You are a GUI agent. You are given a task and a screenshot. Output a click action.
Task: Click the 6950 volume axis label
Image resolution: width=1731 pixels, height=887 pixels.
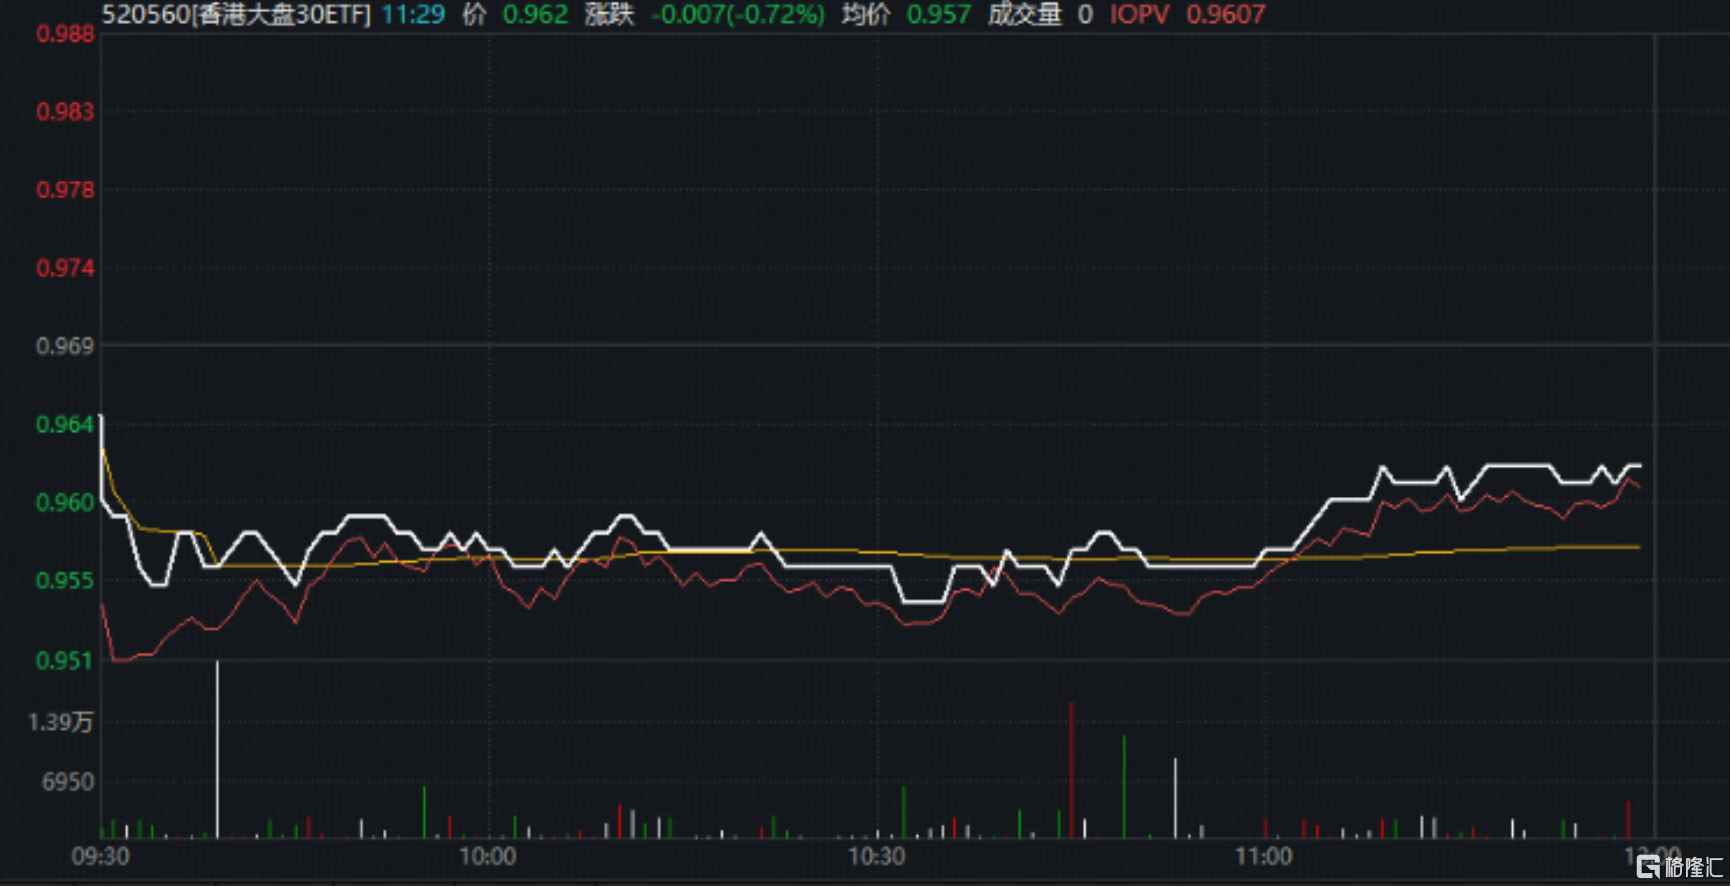pyautogui.click(x=68, y=782)
